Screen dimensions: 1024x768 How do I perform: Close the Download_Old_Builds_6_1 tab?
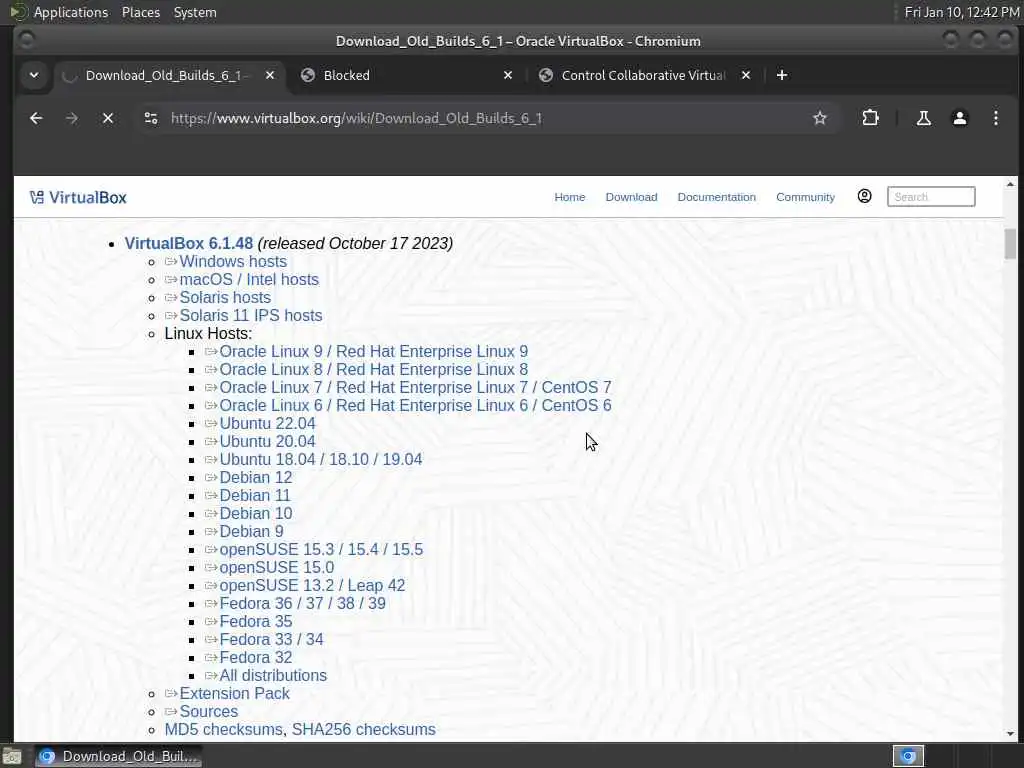(x=270, y=75)
